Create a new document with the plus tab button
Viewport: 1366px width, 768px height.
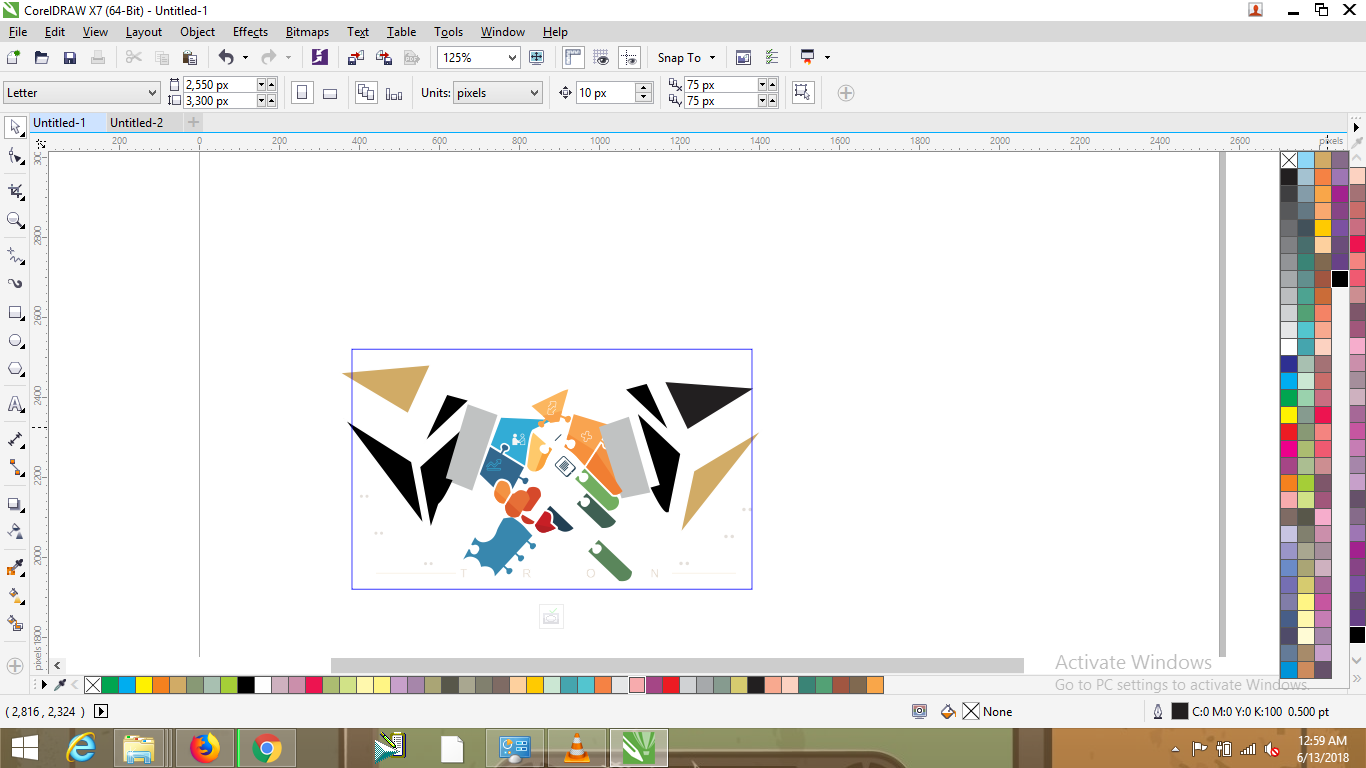pos(192,122)
